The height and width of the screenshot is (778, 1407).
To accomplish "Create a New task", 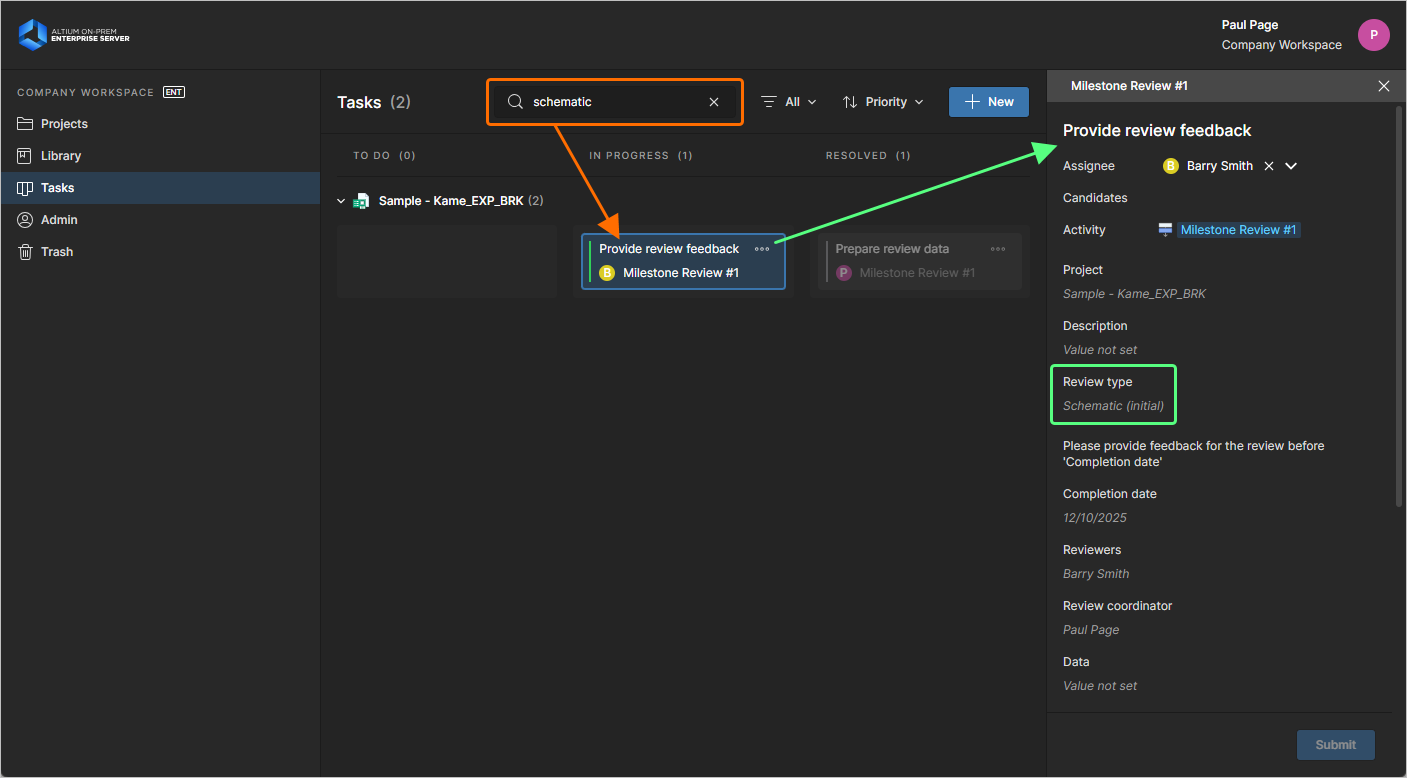I will pyautogui.click(x=988, y=102).
